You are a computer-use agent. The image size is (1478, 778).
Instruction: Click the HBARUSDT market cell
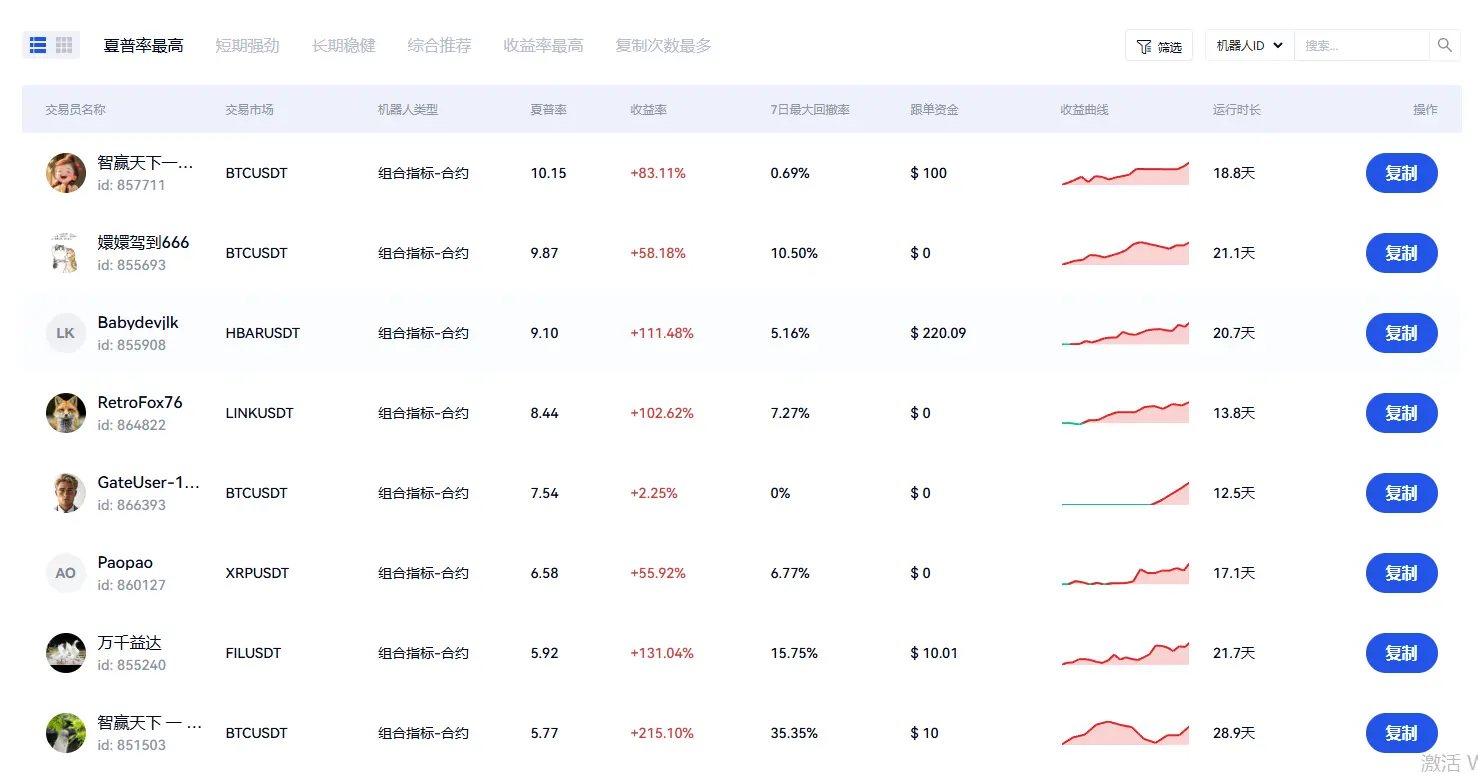click(x=263, y=333)
